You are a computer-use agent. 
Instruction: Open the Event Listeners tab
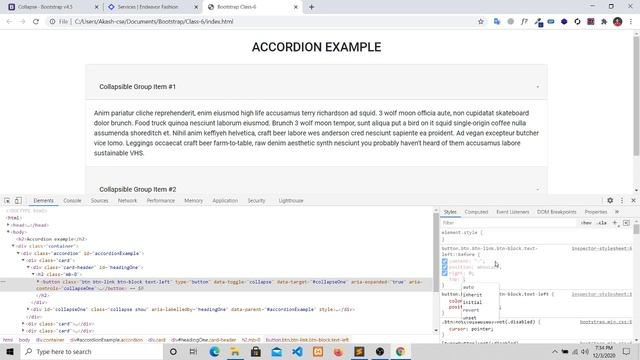(x=513, y=212)
